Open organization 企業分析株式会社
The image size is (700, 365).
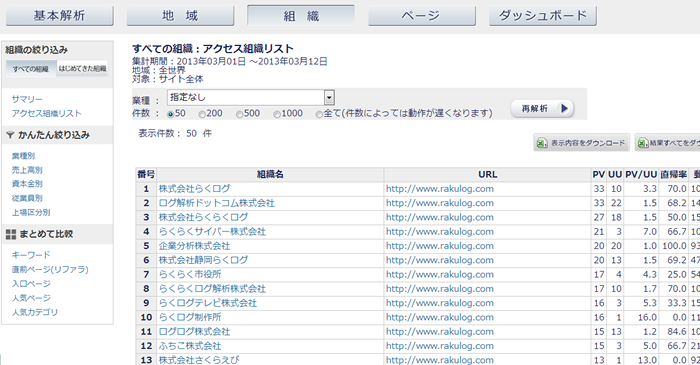click(194, 246)
